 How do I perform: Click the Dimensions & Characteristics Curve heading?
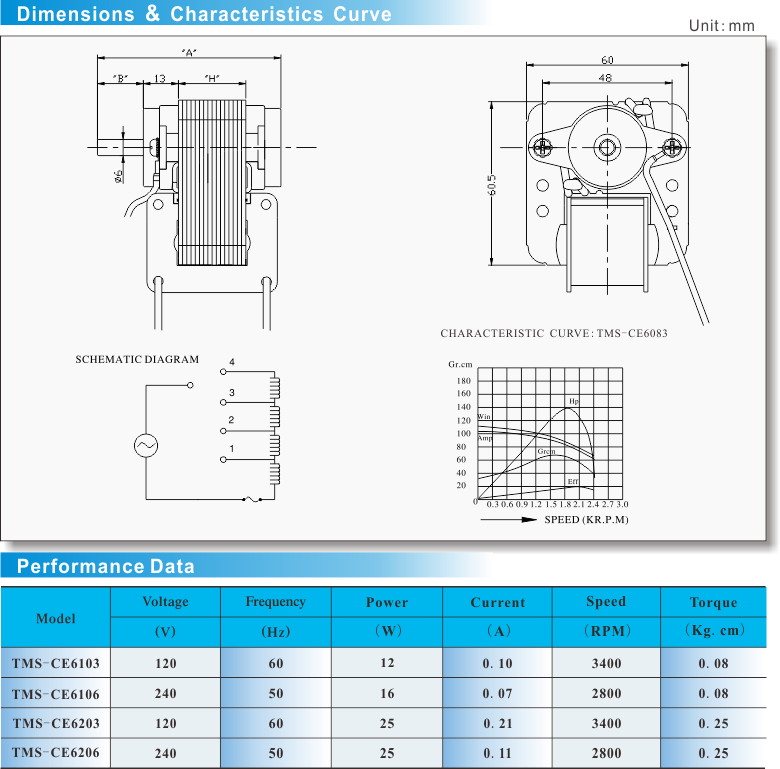coord(205,14)
